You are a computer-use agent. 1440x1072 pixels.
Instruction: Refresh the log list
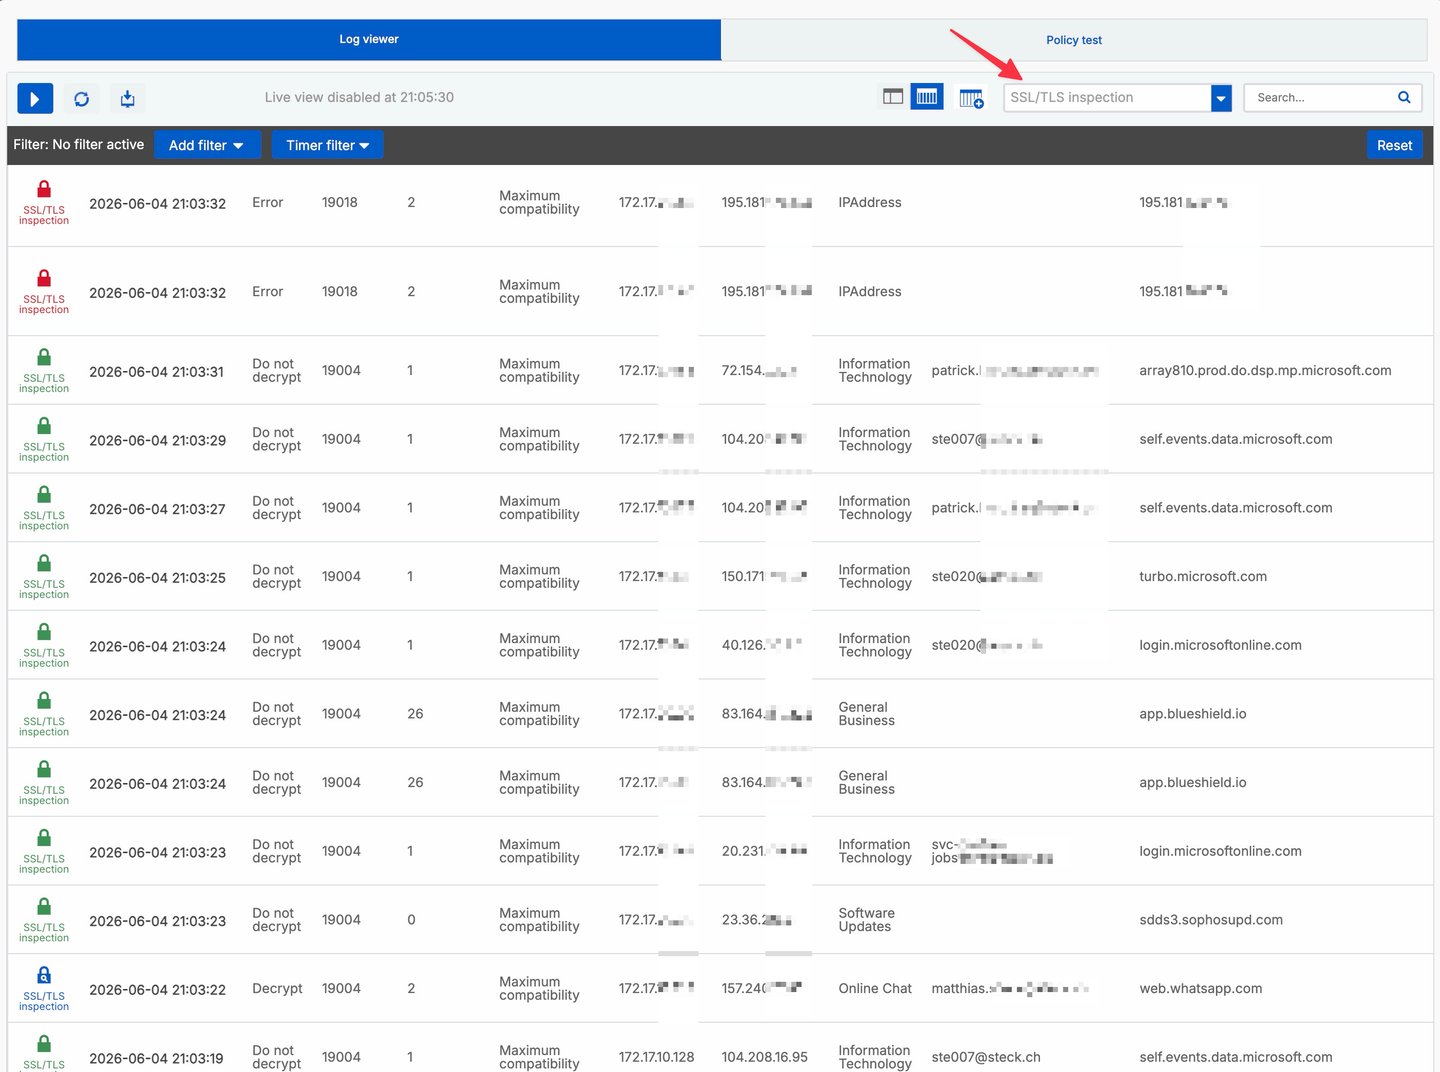[81, 98]
